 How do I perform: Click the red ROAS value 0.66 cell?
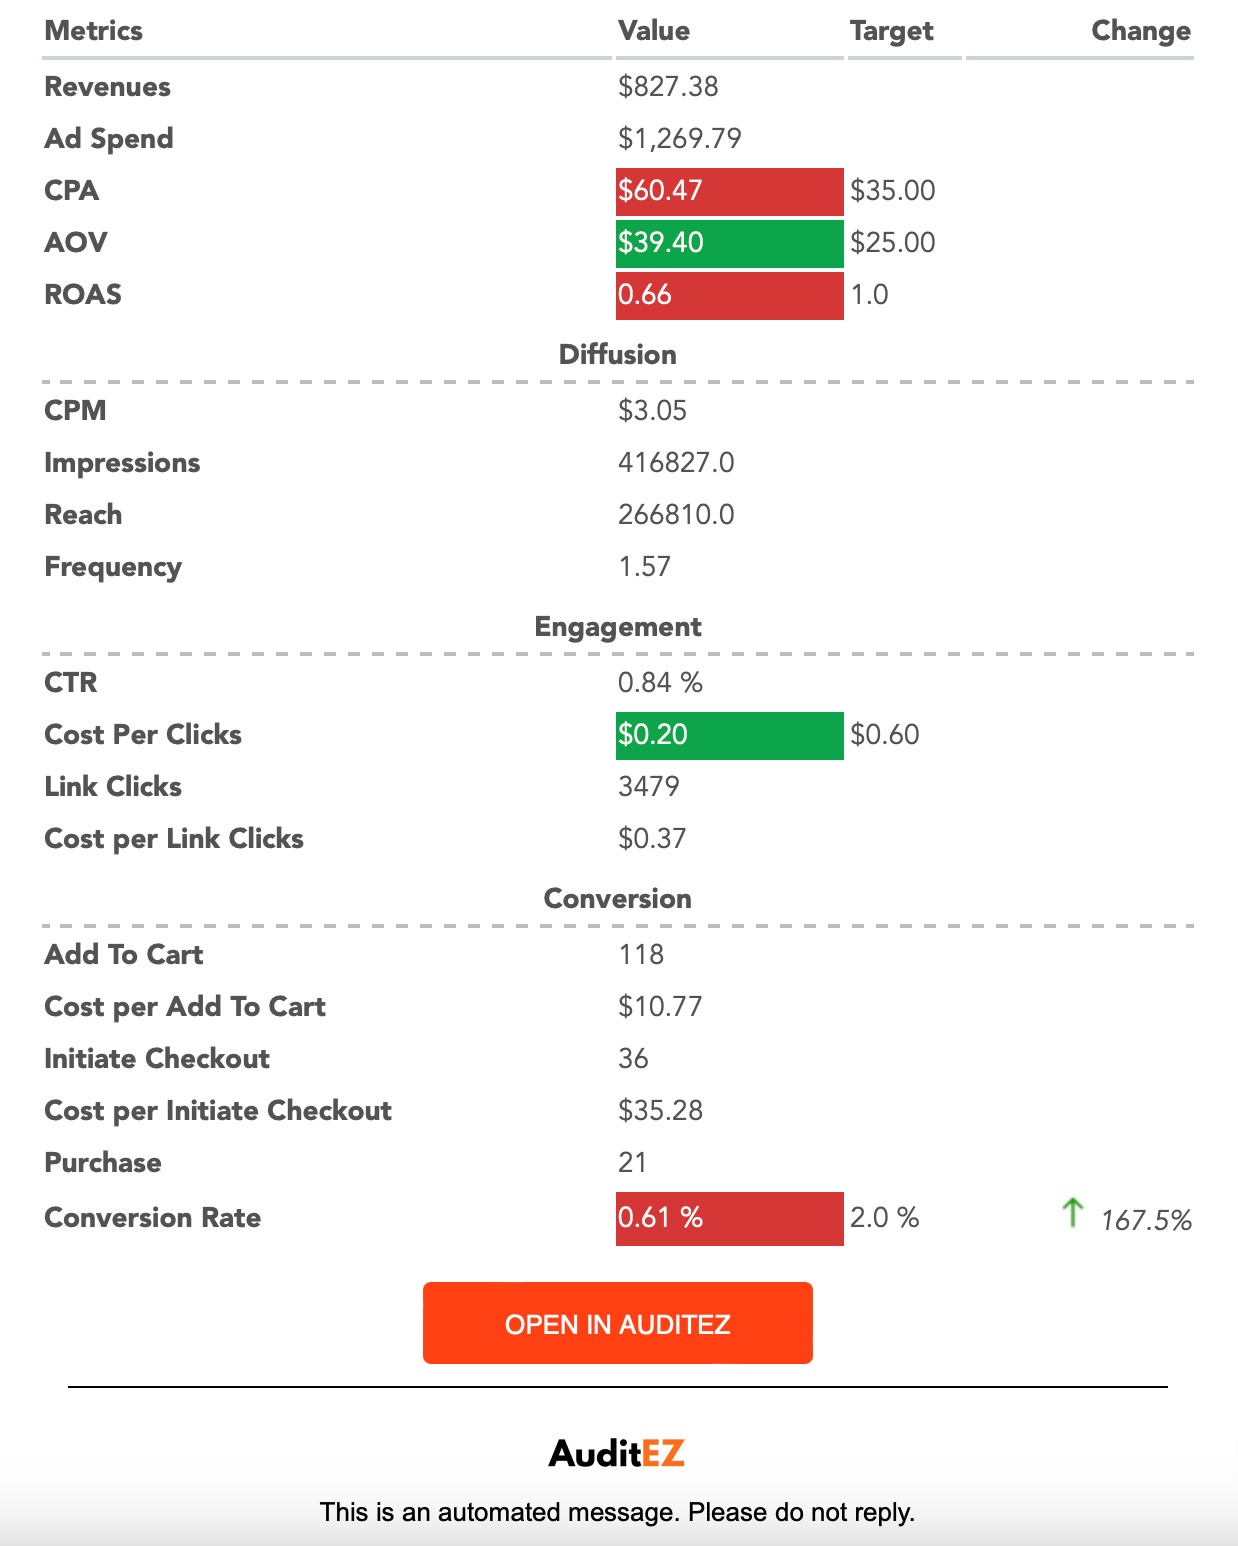pyautogui.click(x=730, y=295)
